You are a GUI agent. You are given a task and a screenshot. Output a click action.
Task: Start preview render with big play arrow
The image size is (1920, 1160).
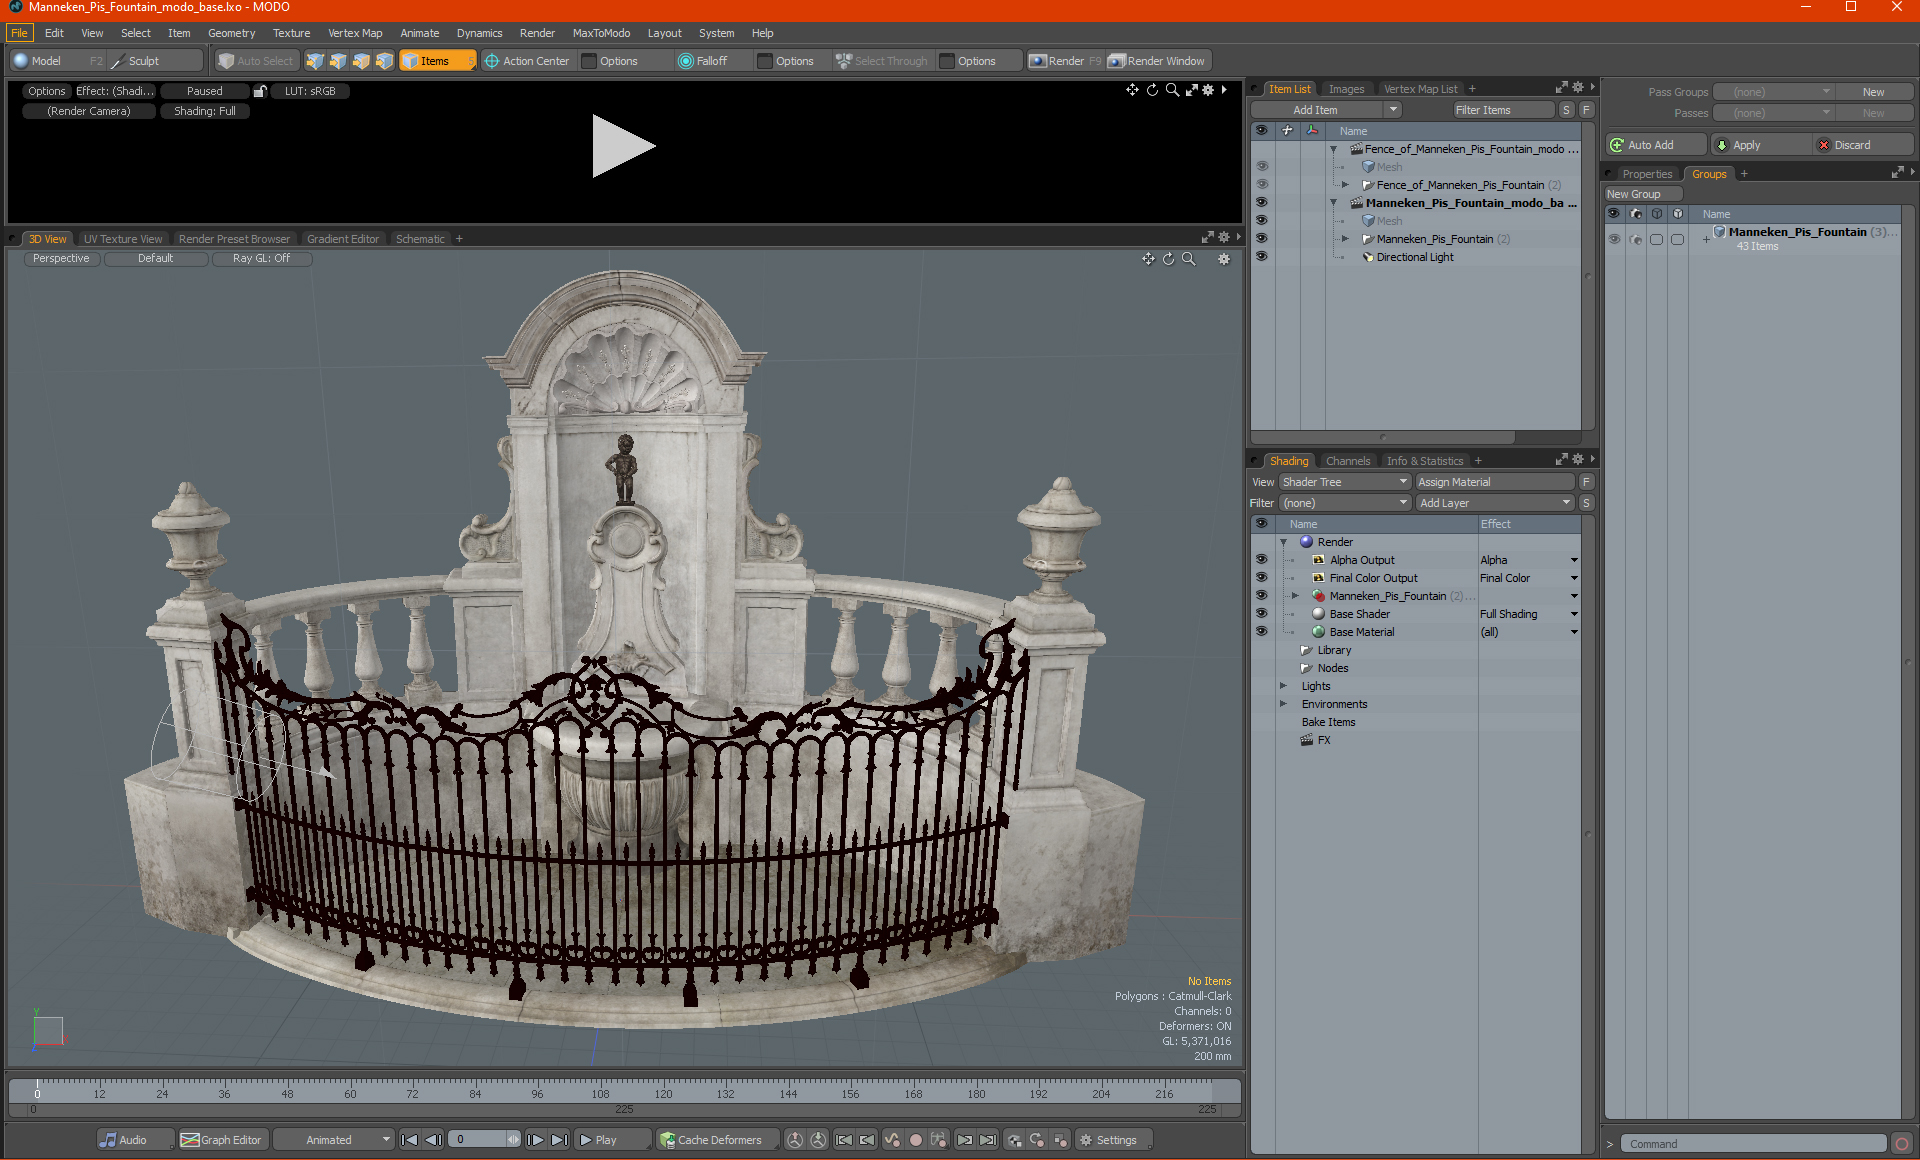tap(623, 146)
